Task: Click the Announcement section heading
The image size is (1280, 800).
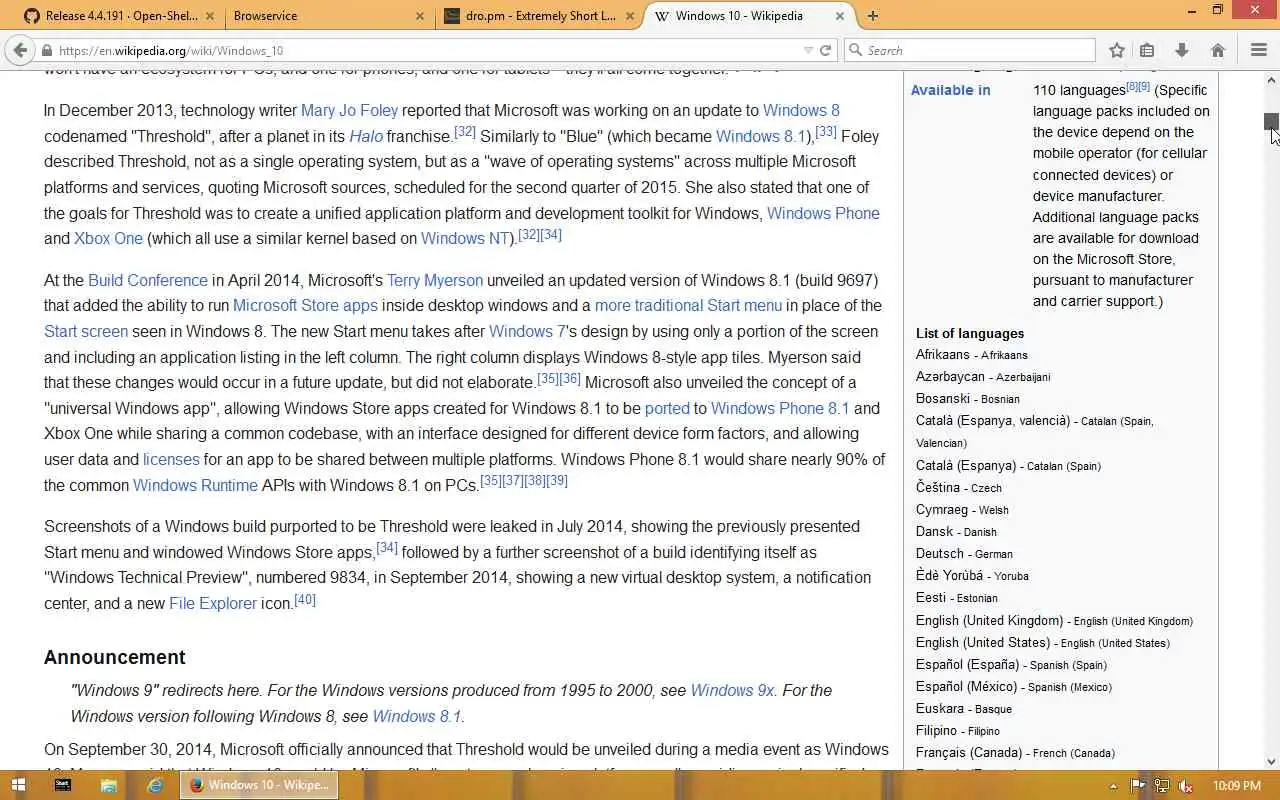Action: coord(115,657)
